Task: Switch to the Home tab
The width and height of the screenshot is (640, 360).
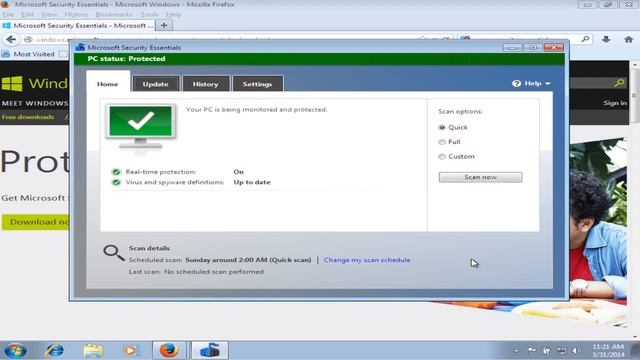Action: (x=108, y=84)
